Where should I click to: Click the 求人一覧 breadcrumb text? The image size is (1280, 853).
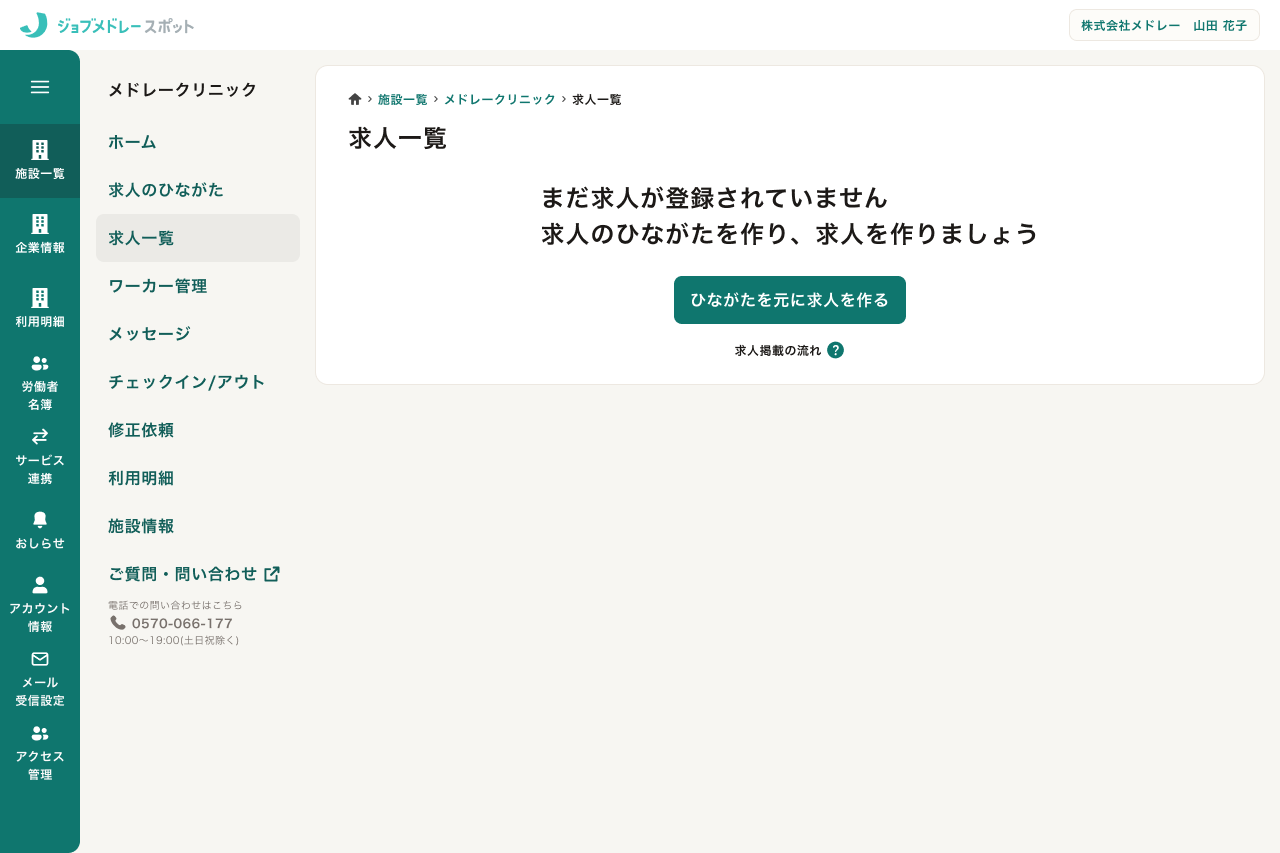pyautogui.click(x=597, y=99)
